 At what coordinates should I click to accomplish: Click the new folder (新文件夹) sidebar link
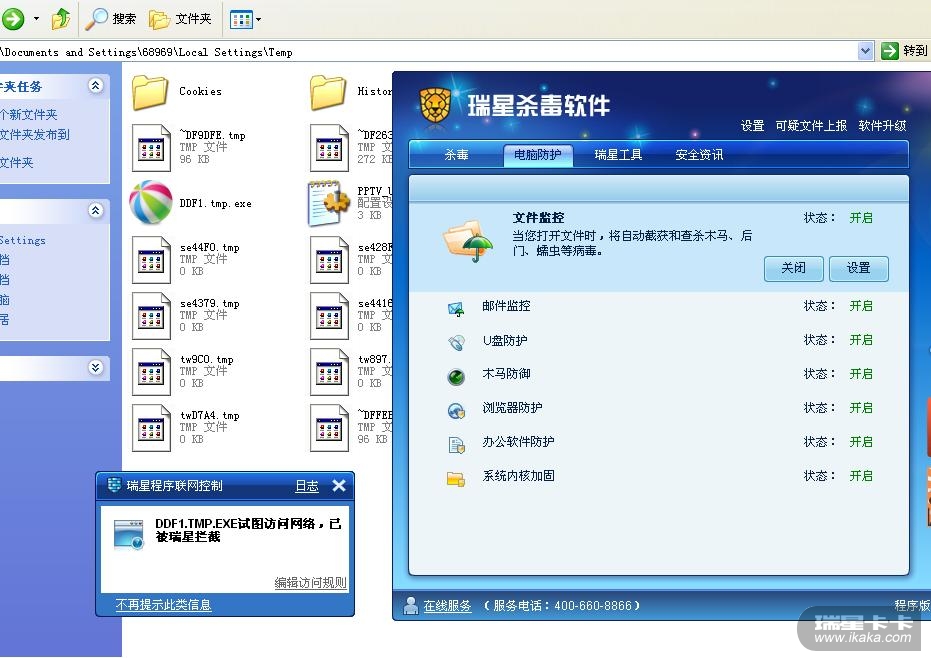click(x=28, y=114)
